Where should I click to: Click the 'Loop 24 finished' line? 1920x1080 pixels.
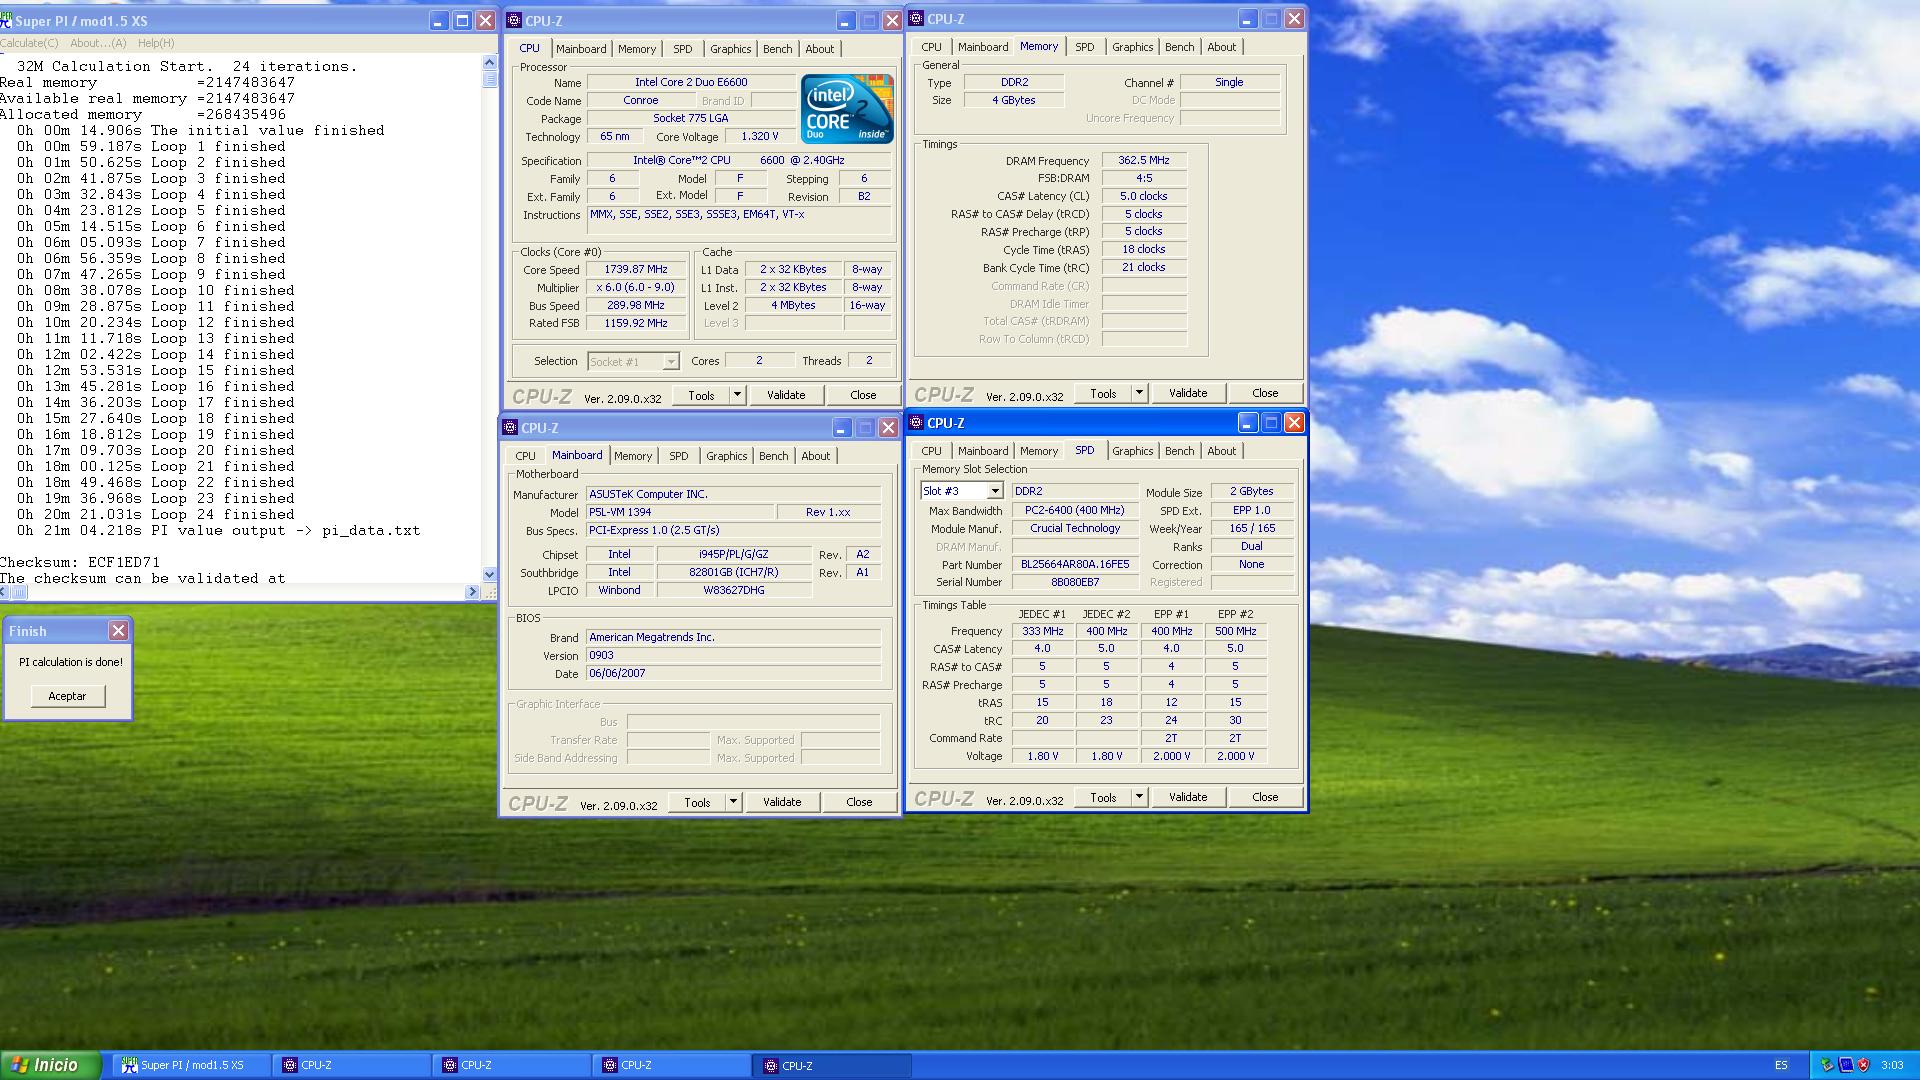pos(155,514)
